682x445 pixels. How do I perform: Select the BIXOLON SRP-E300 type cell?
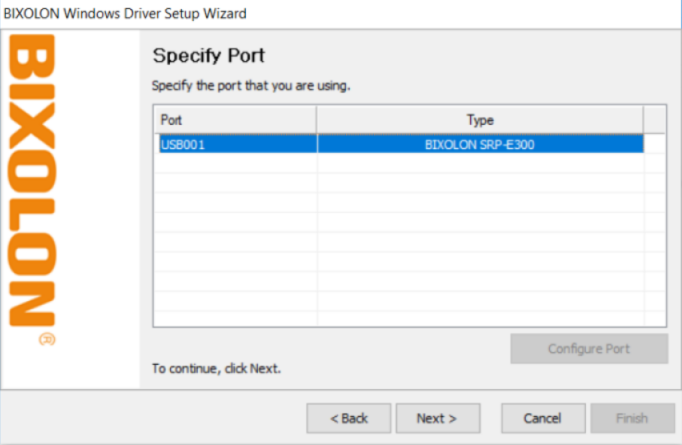(480, 144)
